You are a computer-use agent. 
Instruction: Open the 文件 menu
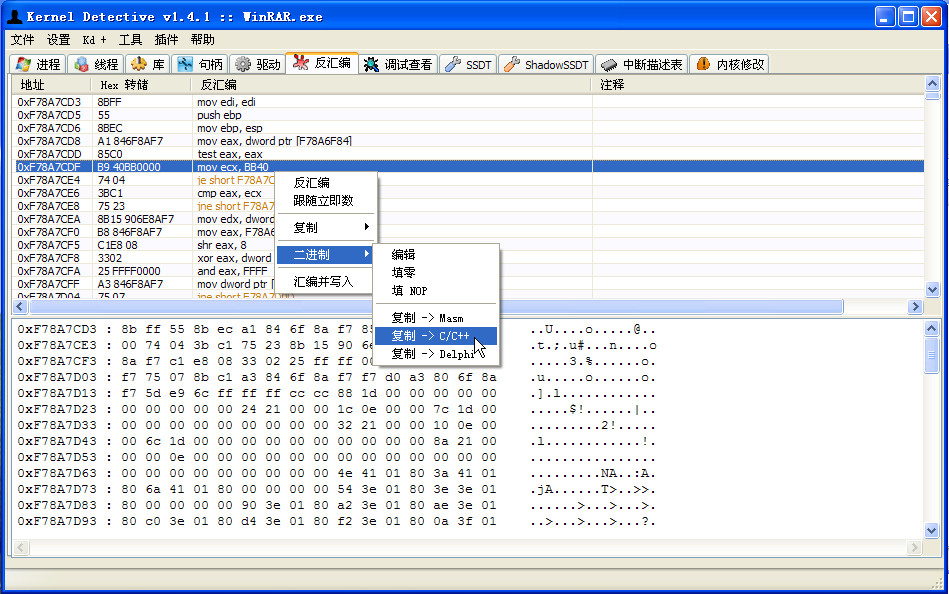tap(22, 40)
